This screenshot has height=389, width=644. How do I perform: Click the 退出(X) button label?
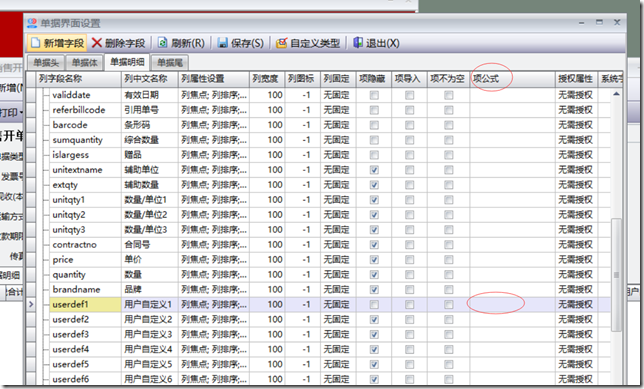tap(382, 44)
